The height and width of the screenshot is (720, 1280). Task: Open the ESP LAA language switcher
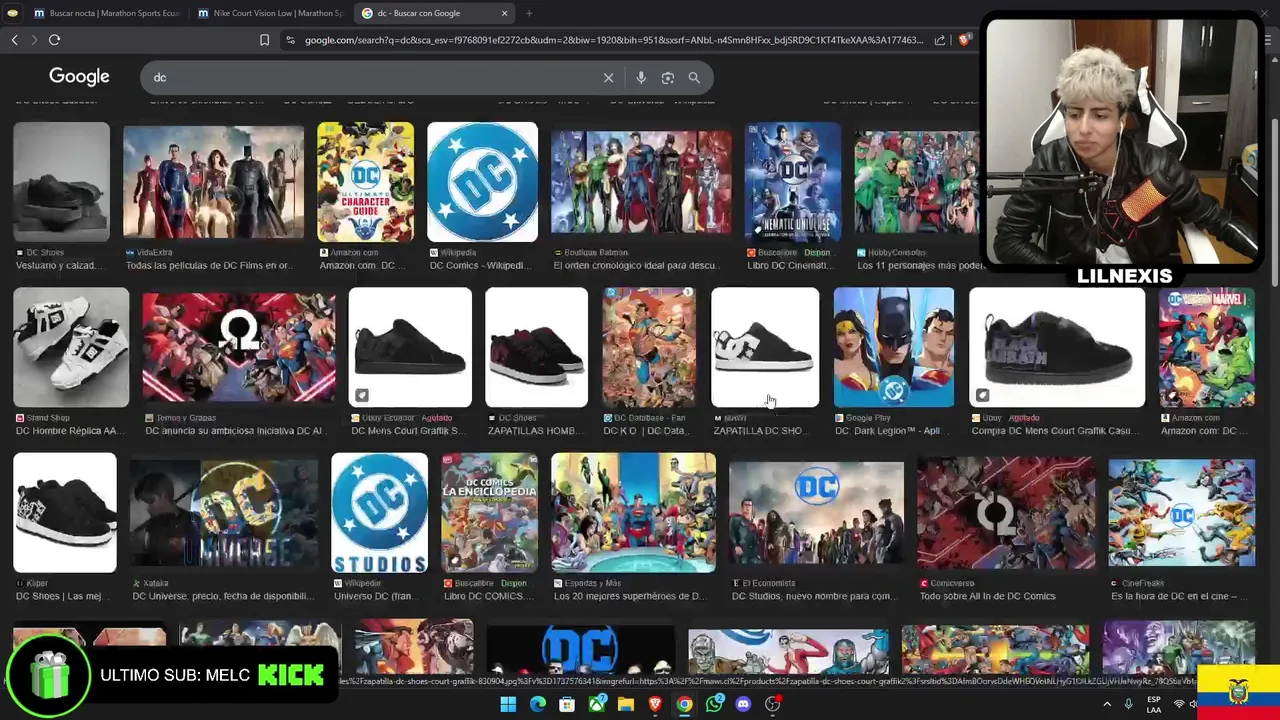point(1154,704)
